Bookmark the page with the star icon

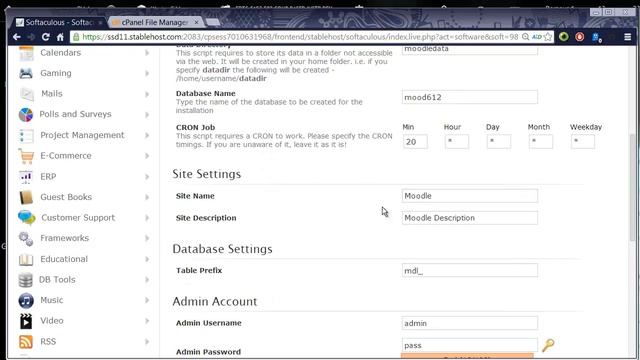click(548, 37)
